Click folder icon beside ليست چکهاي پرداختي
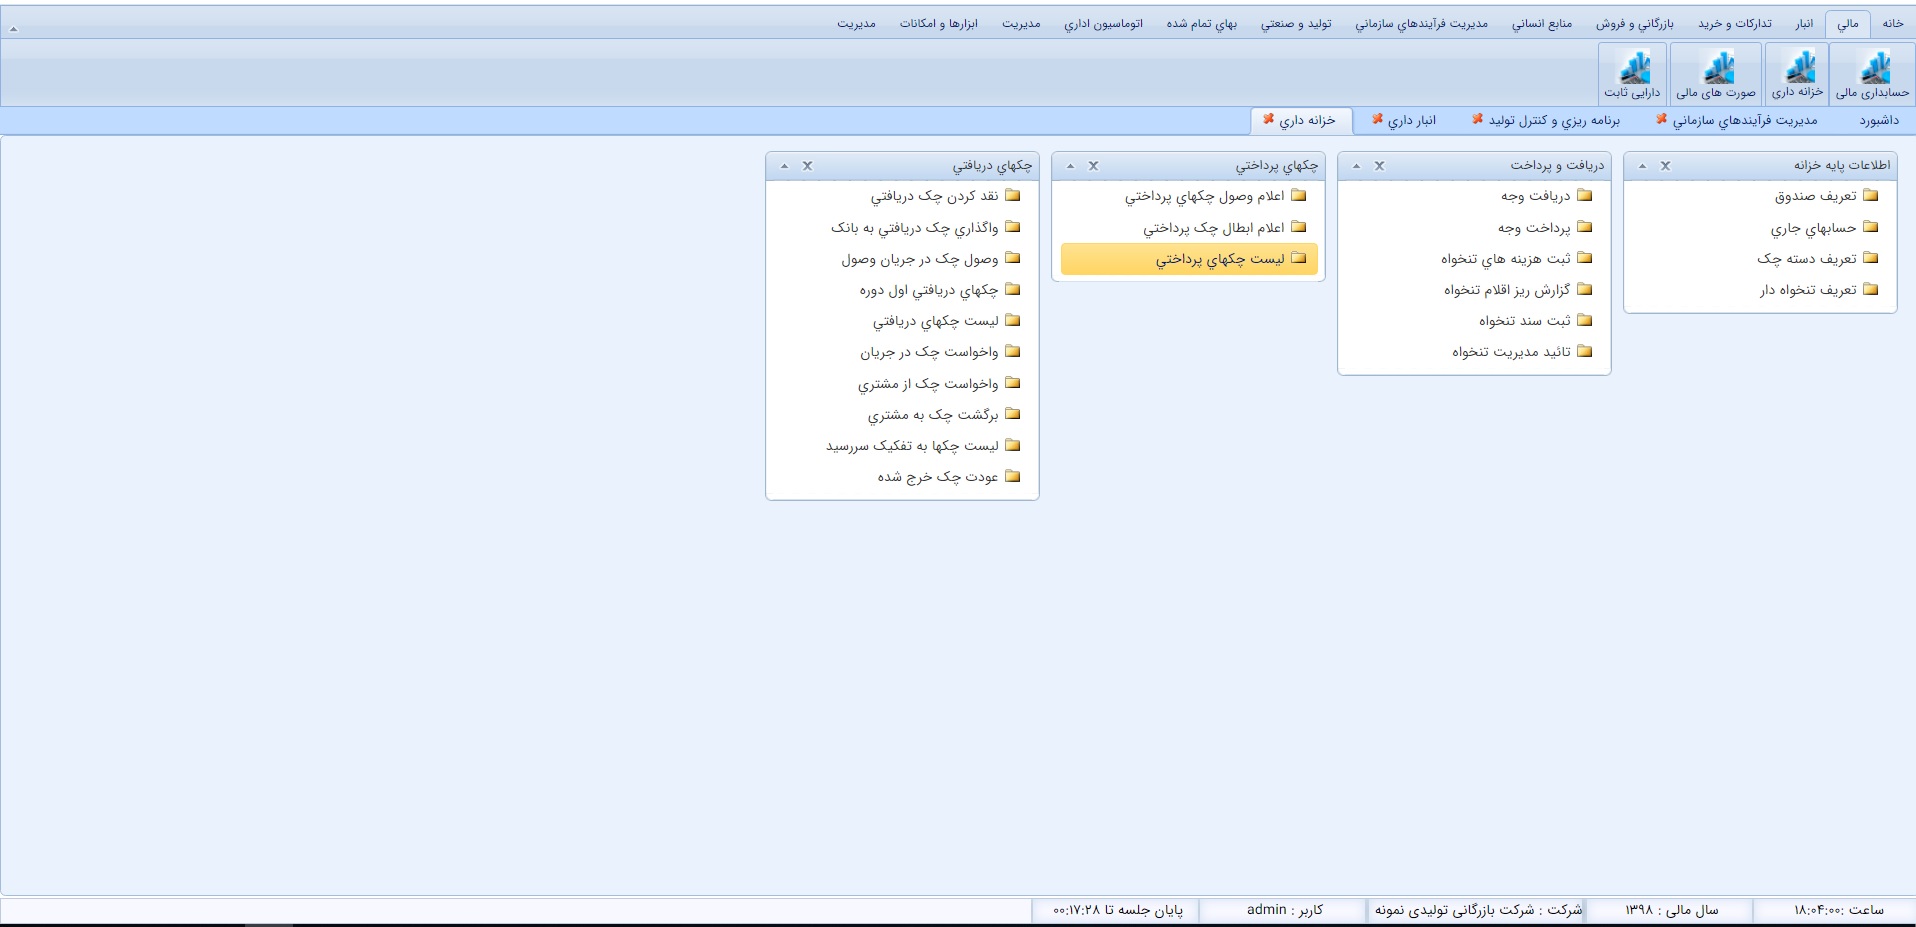Viewport: 1916px width, 927px height. [x=1298, y=258]
